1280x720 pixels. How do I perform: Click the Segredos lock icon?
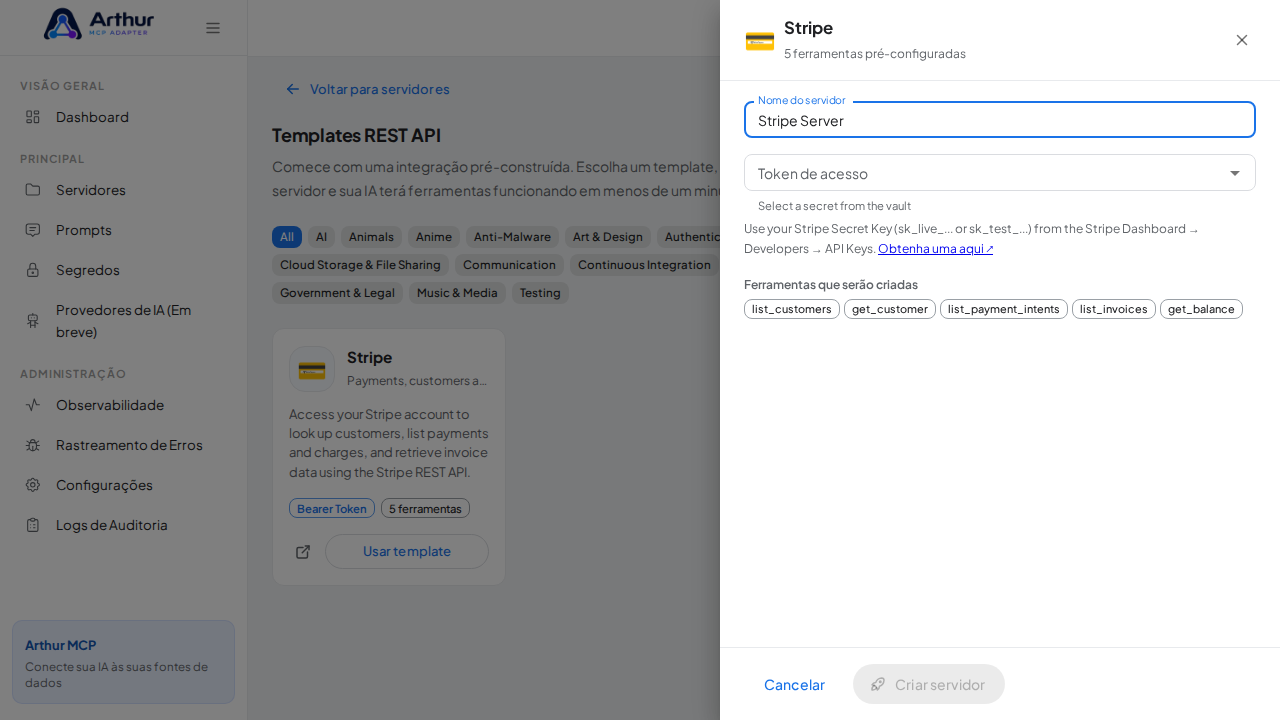pos(33,270)
